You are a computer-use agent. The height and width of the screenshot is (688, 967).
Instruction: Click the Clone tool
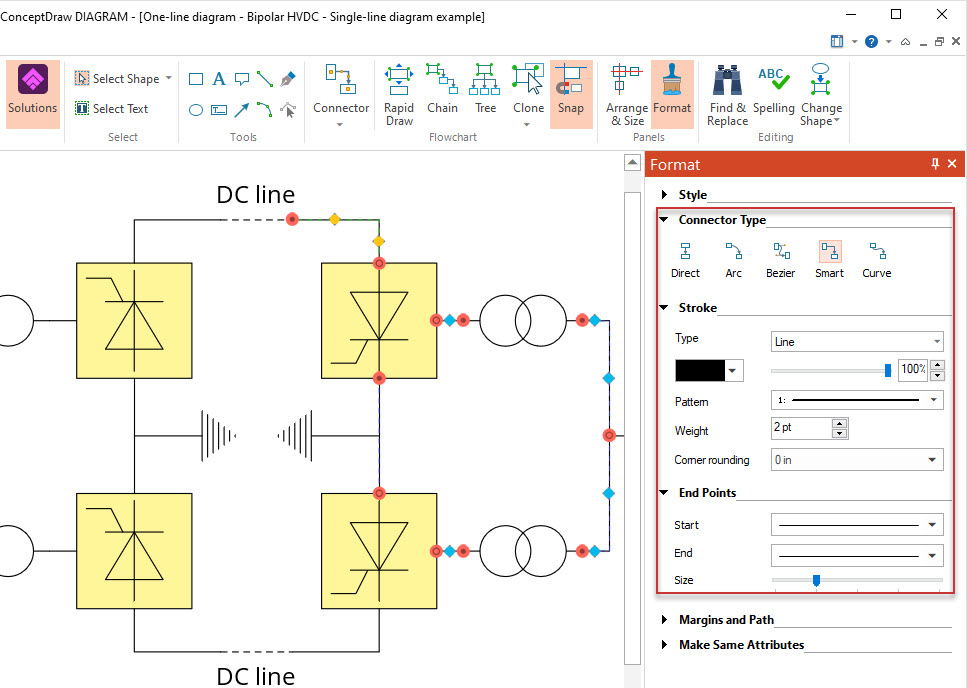[x=529, y=88]
